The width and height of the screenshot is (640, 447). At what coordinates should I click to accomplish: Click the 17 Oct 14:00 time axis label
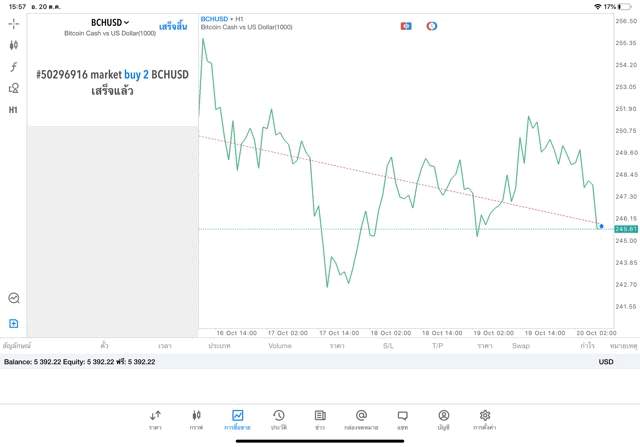pyautogui.click(x=339, y=333)
